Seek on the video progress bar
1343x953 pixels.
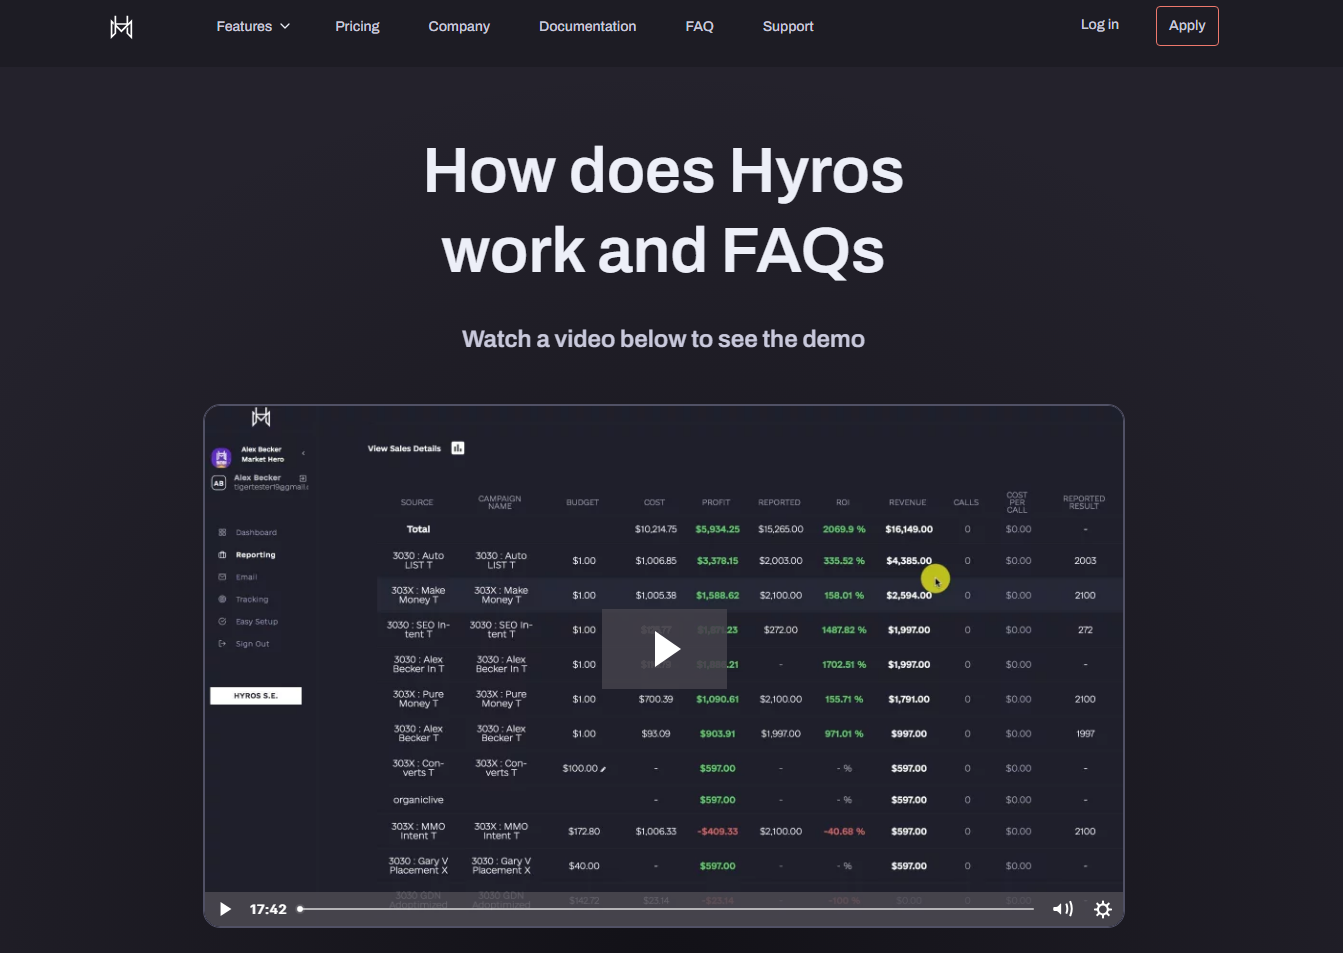pos(666,909)
